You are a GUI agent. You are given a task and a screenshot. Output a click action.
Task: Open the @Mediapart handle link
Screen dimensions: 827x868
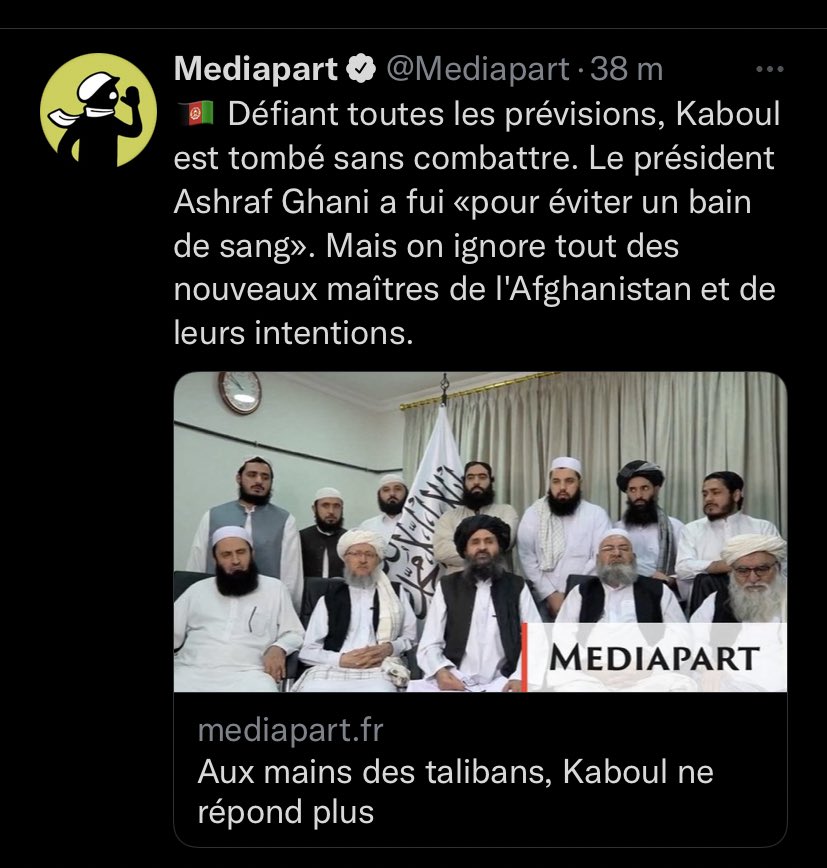[x=477, y=69]
